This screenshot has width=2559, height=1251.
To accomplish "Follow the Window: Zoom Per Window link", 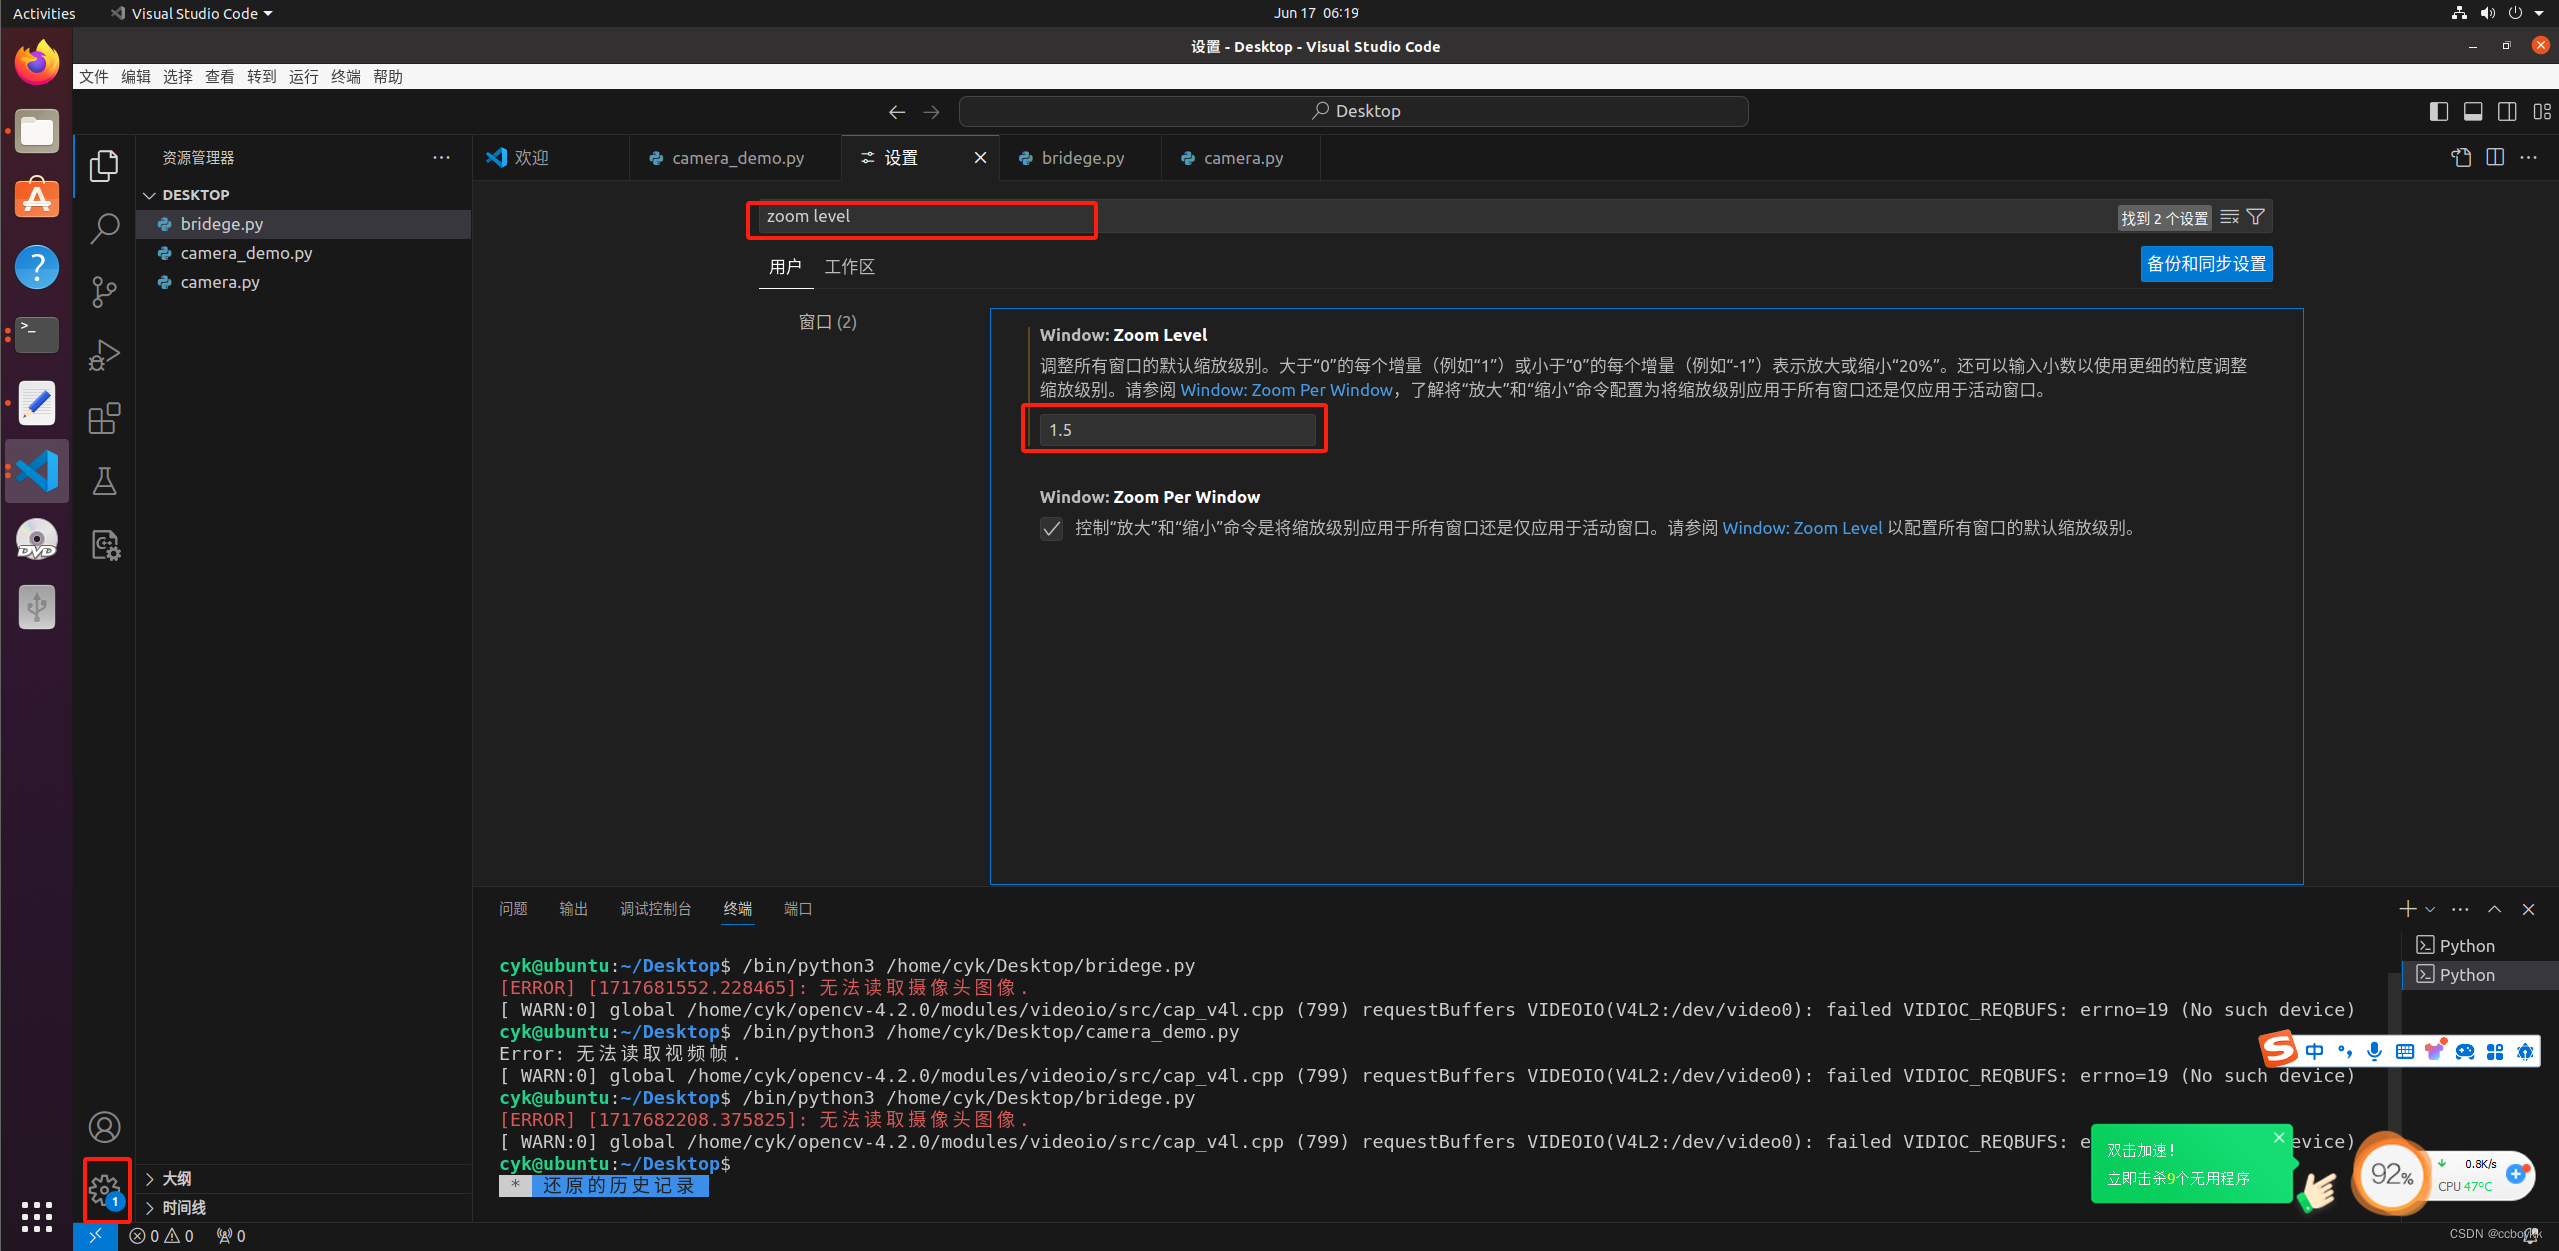I will tap(1286, 390).
